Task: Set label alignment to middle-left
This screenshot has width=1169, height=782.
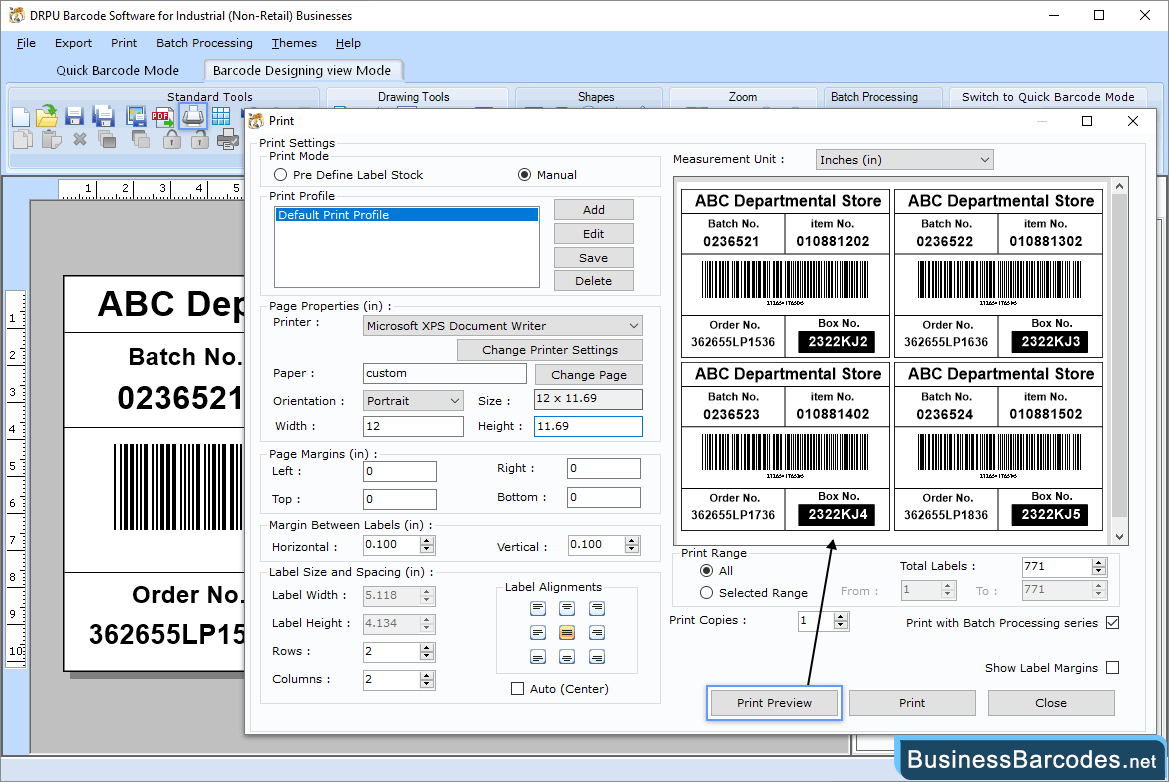Action: tap(538, 633)
